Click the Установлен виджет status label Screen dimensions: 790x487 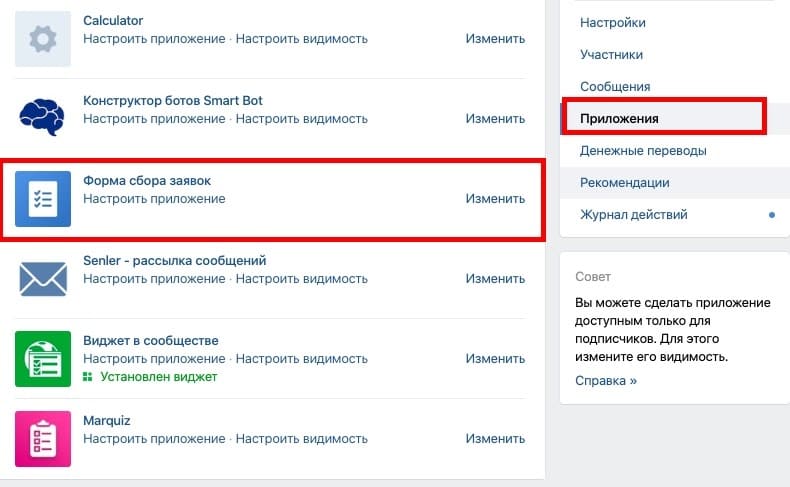pyautogui.click(x=159, y=377)
